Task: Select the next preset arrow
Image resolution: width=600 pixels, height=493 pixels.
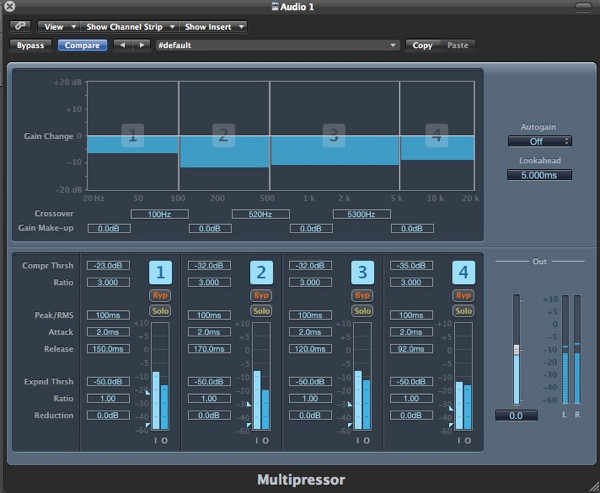Action: tap(141, 45)
